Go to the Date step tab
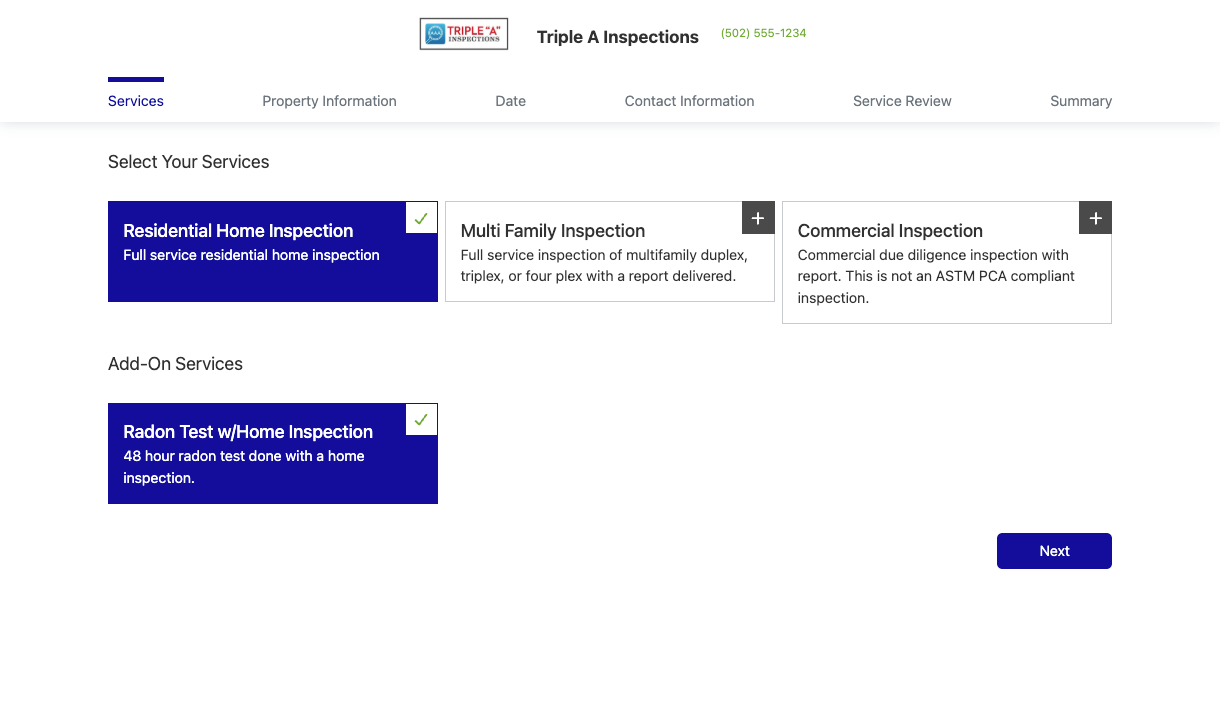The height and width of the screenshot is (722, 1220). (510, 101)
